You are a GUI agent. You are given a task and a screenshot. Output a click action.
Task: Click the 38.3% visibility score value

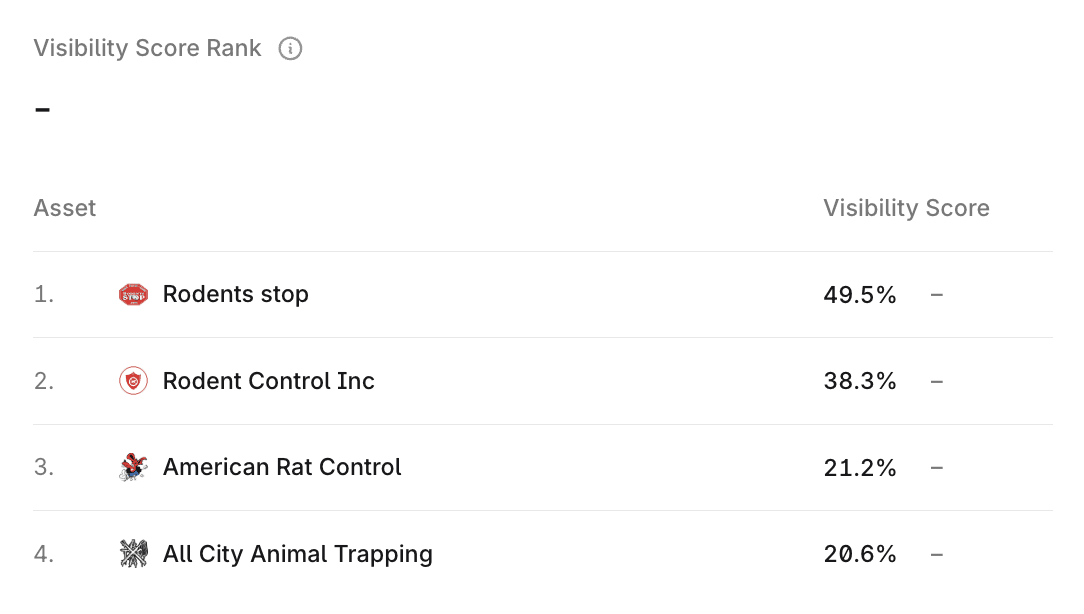(x=859, y=381)
